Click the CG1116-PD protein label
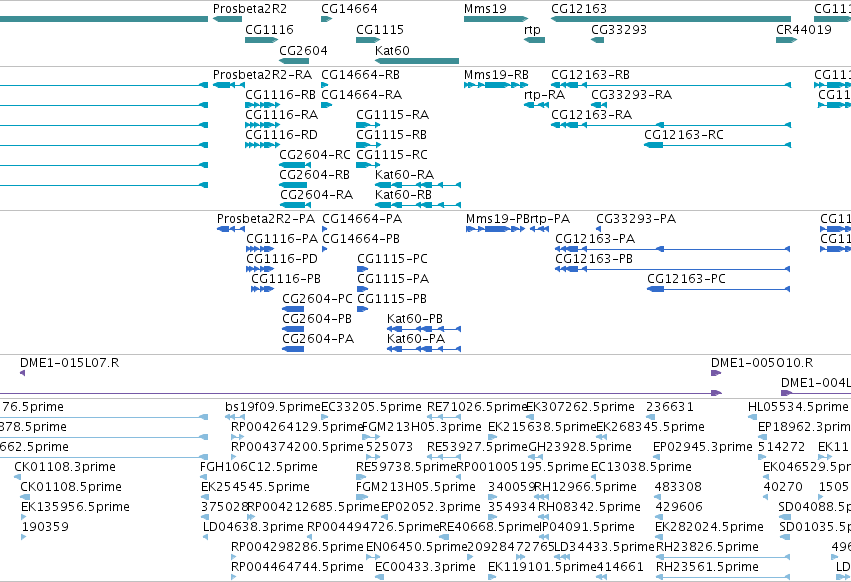The height and width of the screenshot is (582, 851). pos(282,259)
